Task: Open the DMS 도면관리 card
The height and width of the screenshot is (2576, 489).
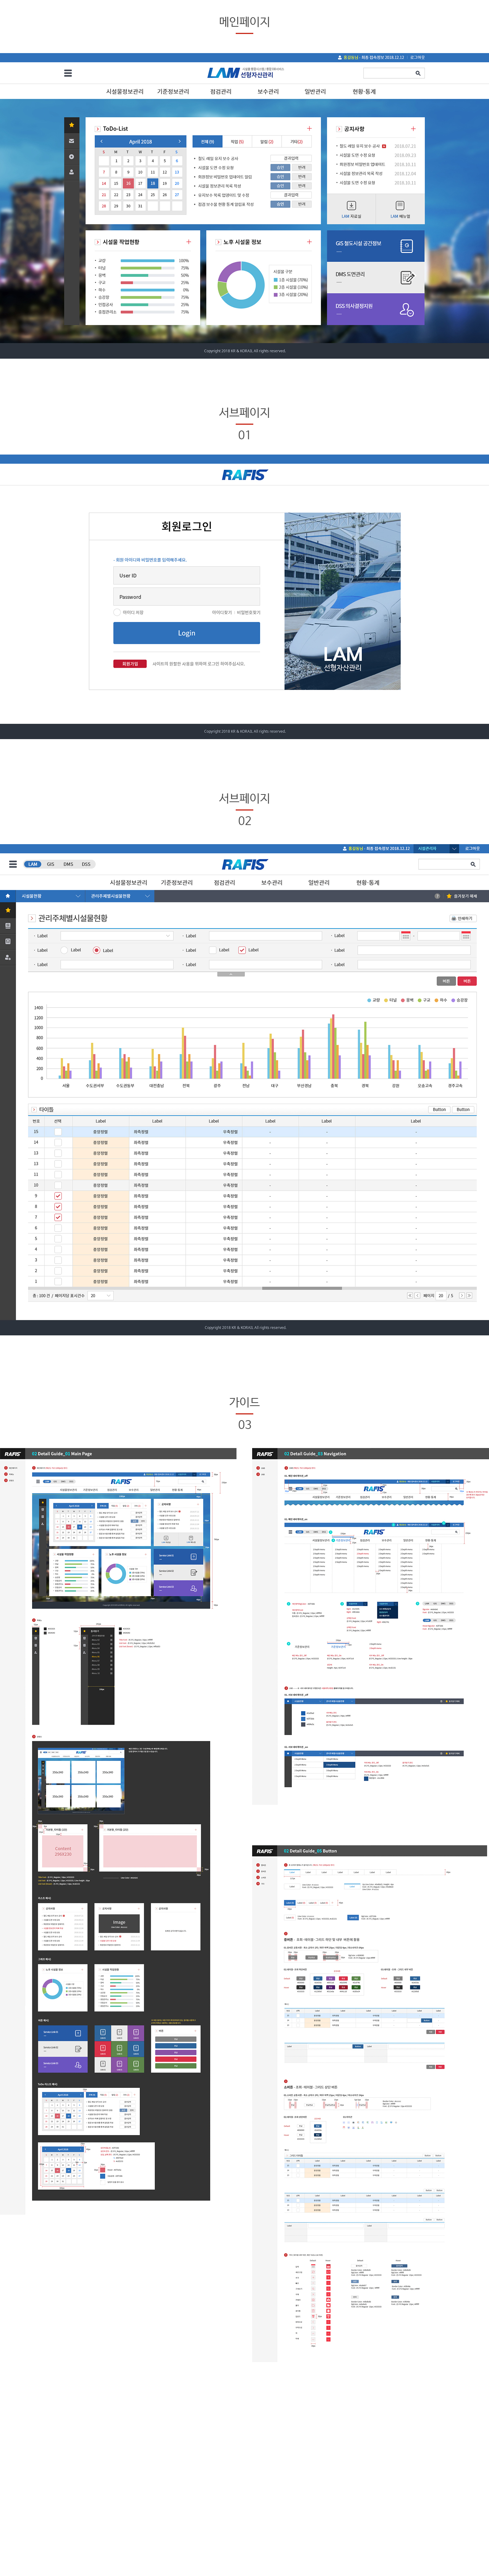Action: [x=375, y=277]
